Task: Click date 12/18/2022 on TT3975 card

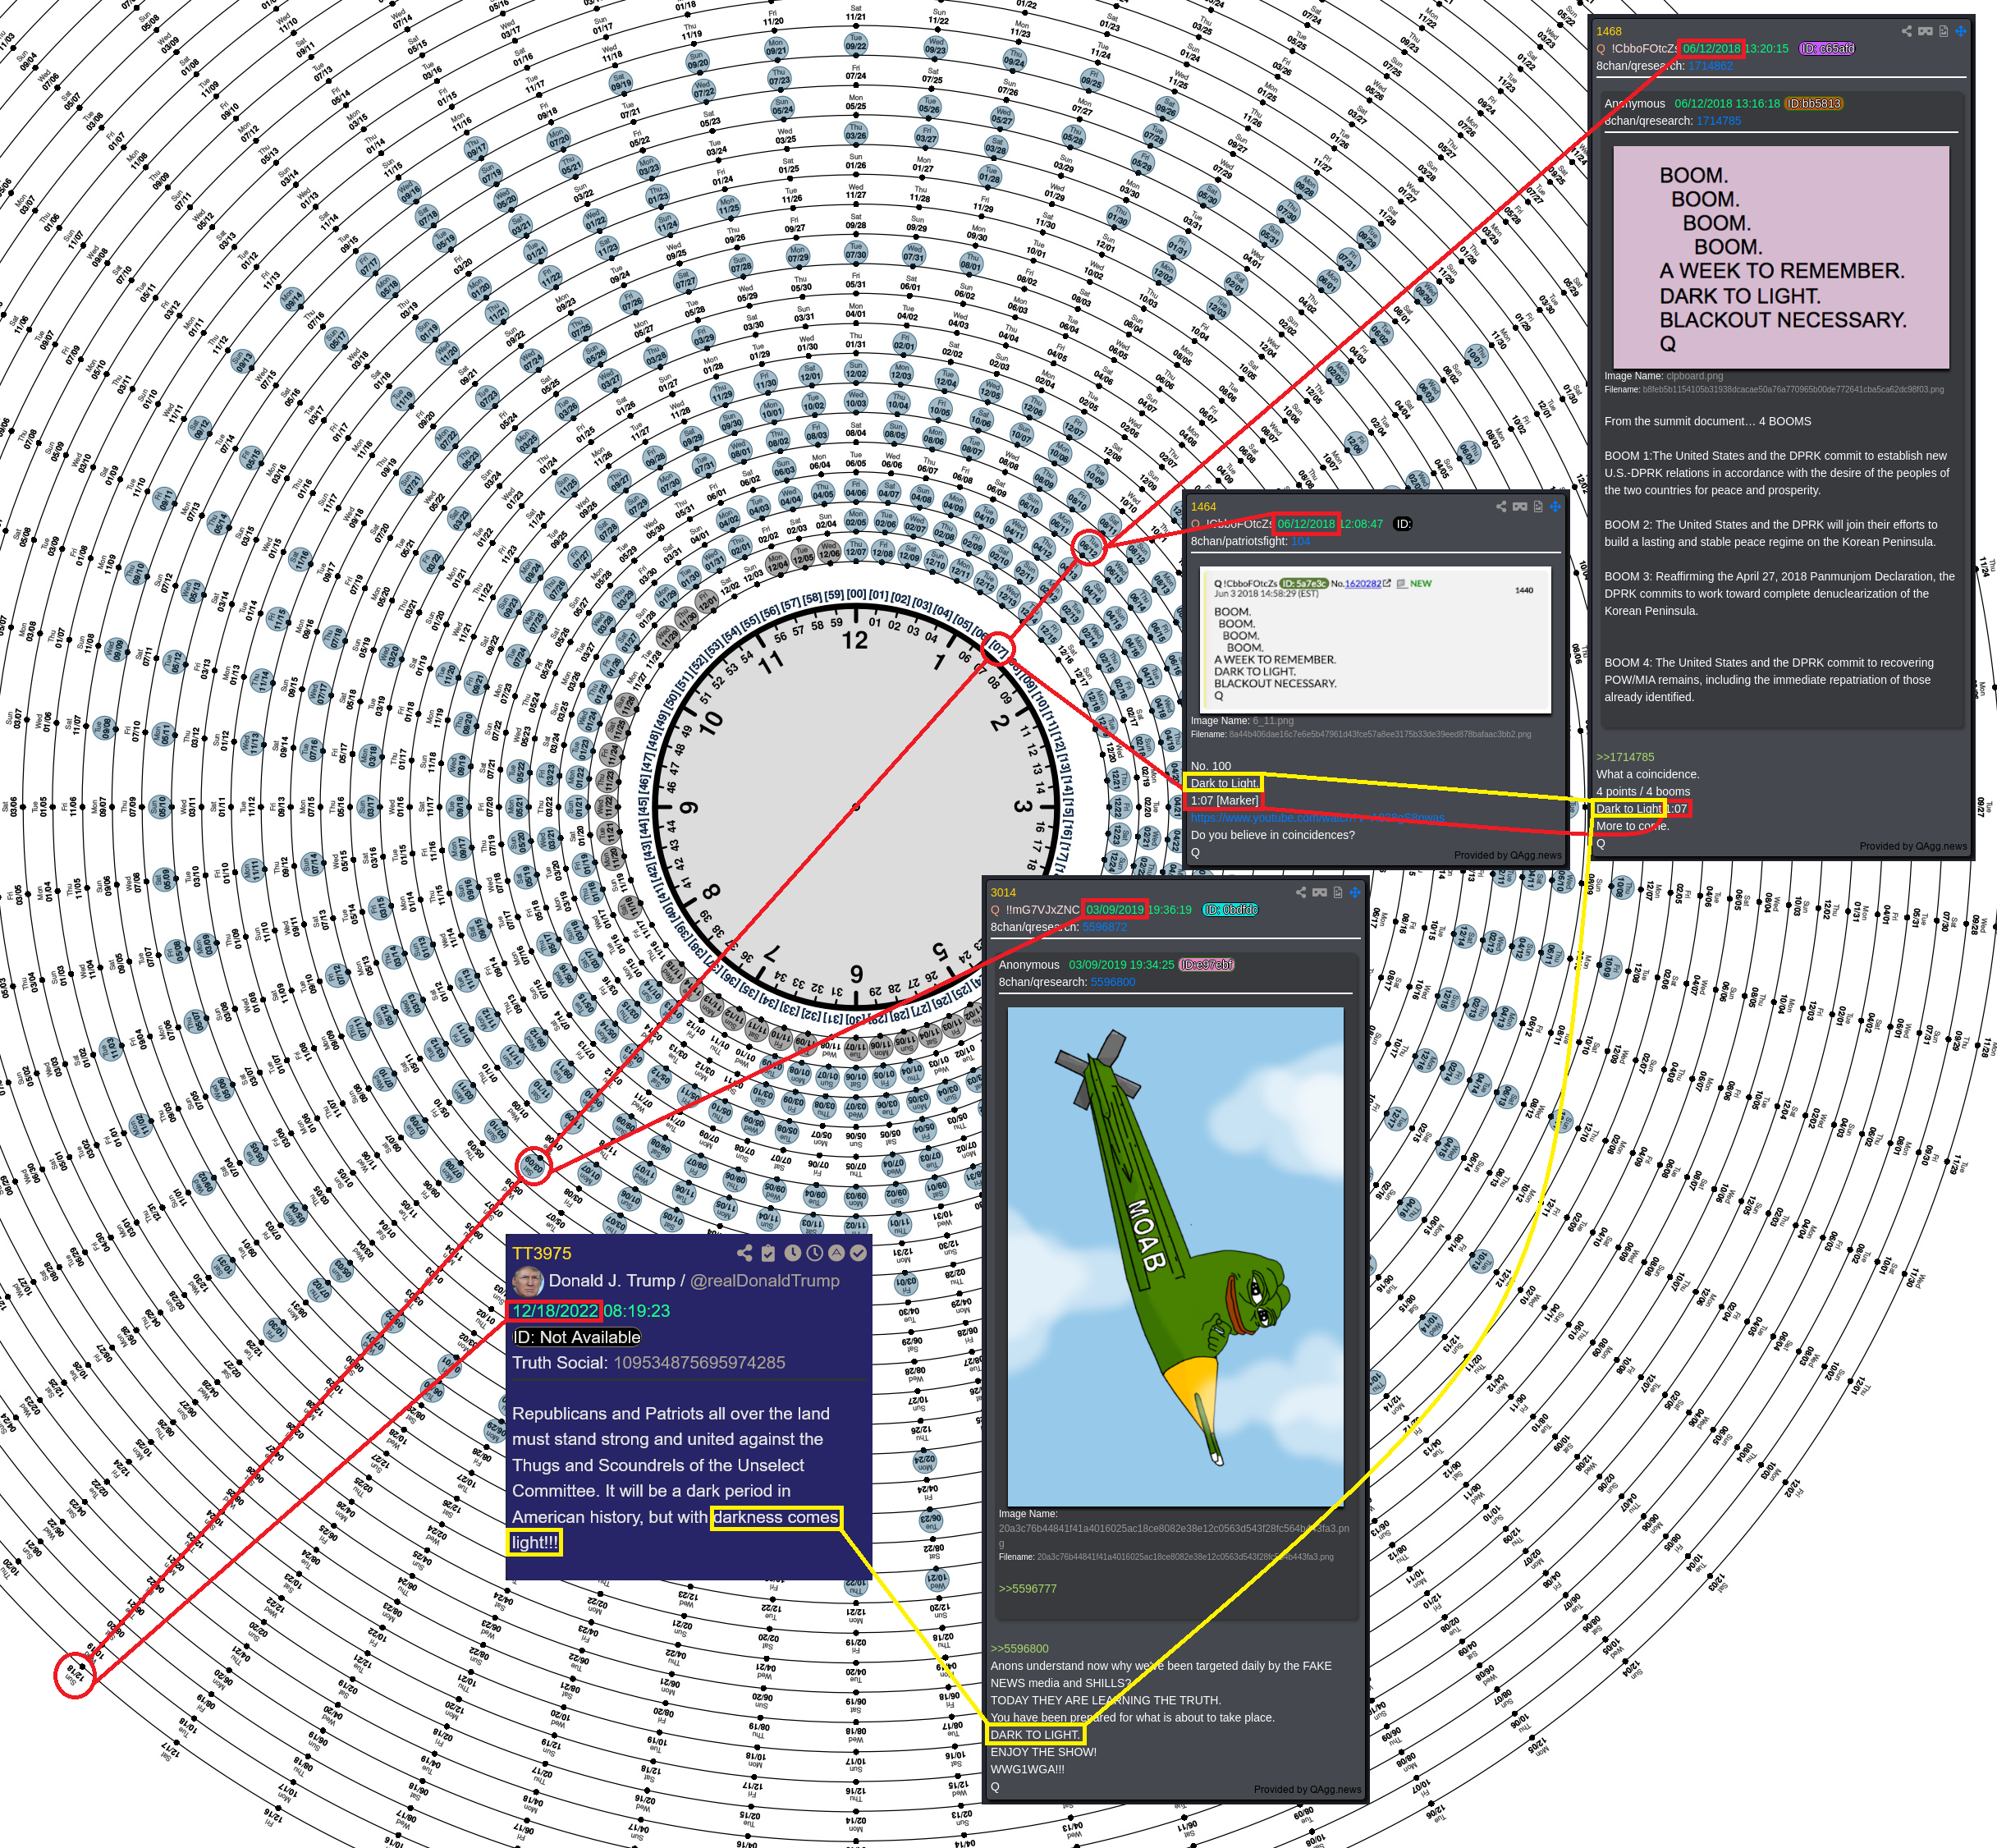Action: point(555,1311)
